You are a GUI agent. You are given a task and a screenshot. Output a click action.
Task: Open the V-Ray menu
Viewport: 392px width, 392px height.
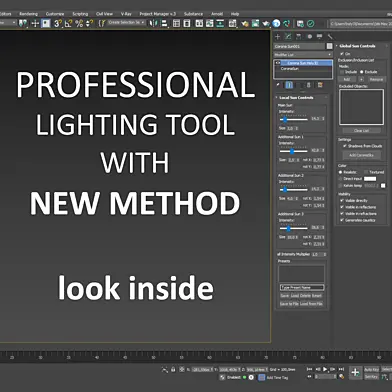[126, 14]
